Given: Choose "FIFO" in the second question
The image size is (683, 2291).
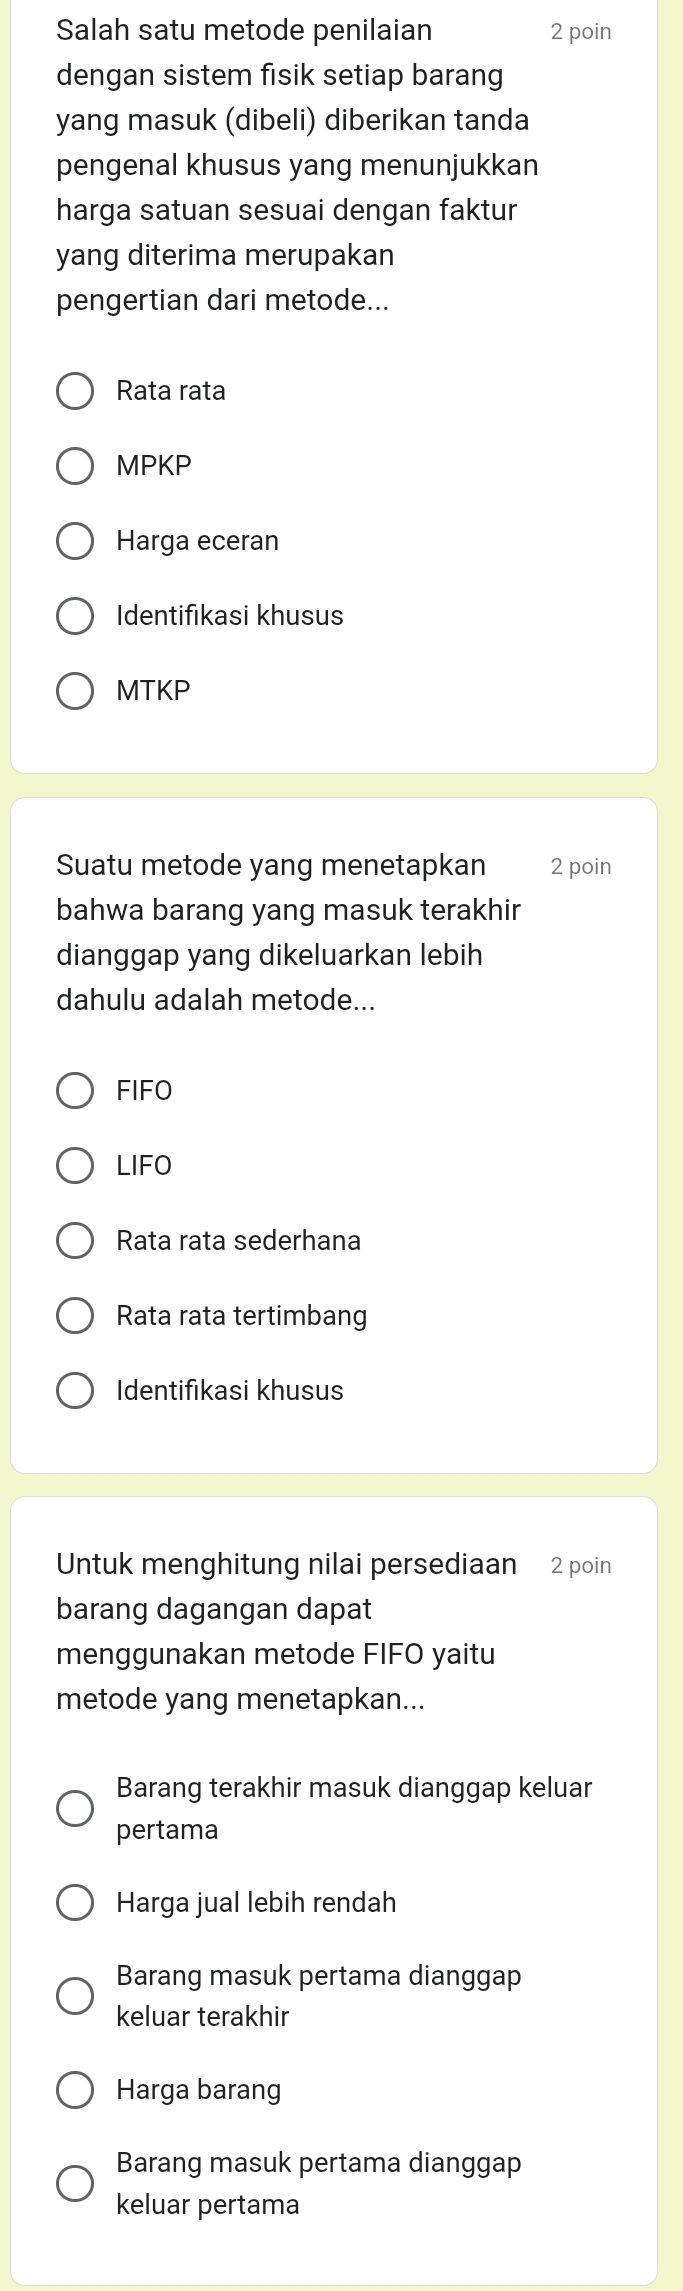Looking at the screenshot, I should (75, 1089).
